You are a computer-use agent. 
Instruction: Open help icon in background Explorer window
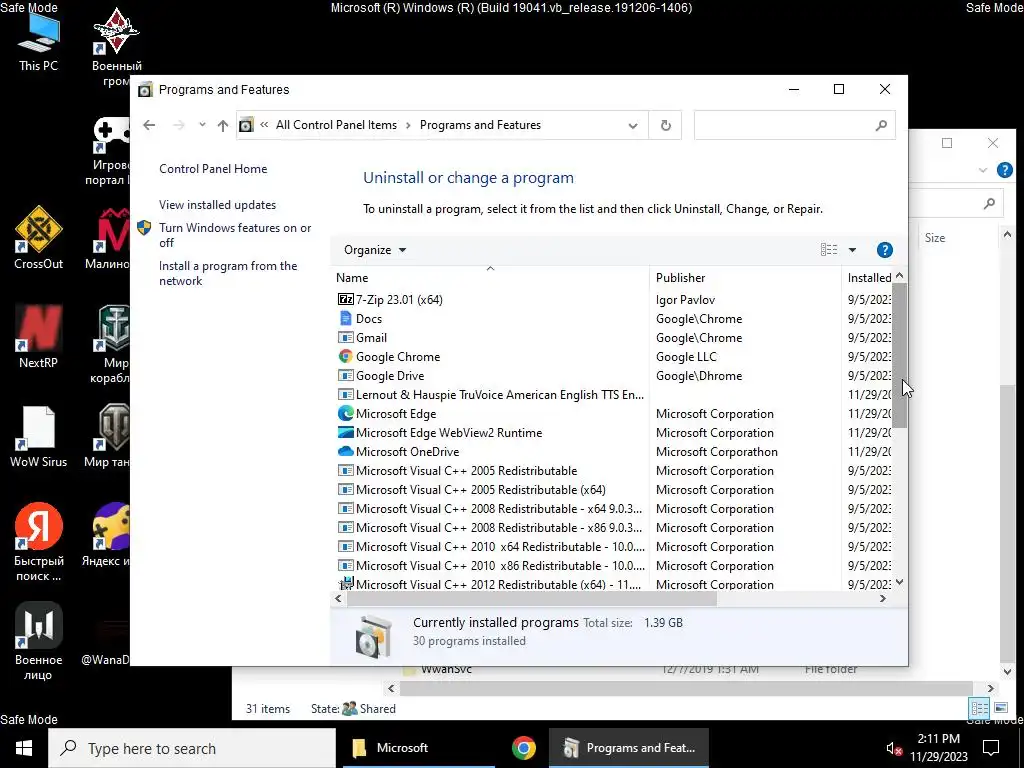[1004, 170]
